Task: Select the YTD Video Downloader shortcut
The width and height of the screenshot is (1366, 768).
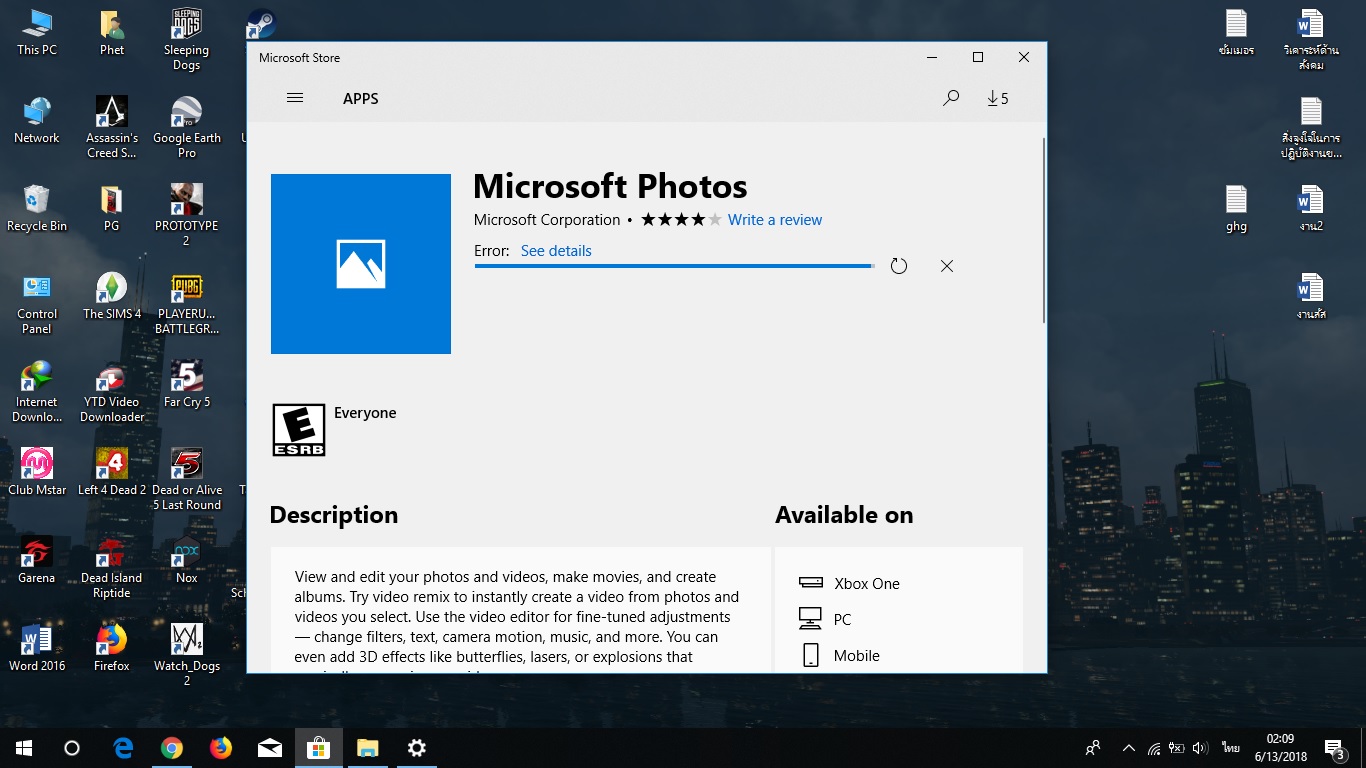Action: [112, 392]
